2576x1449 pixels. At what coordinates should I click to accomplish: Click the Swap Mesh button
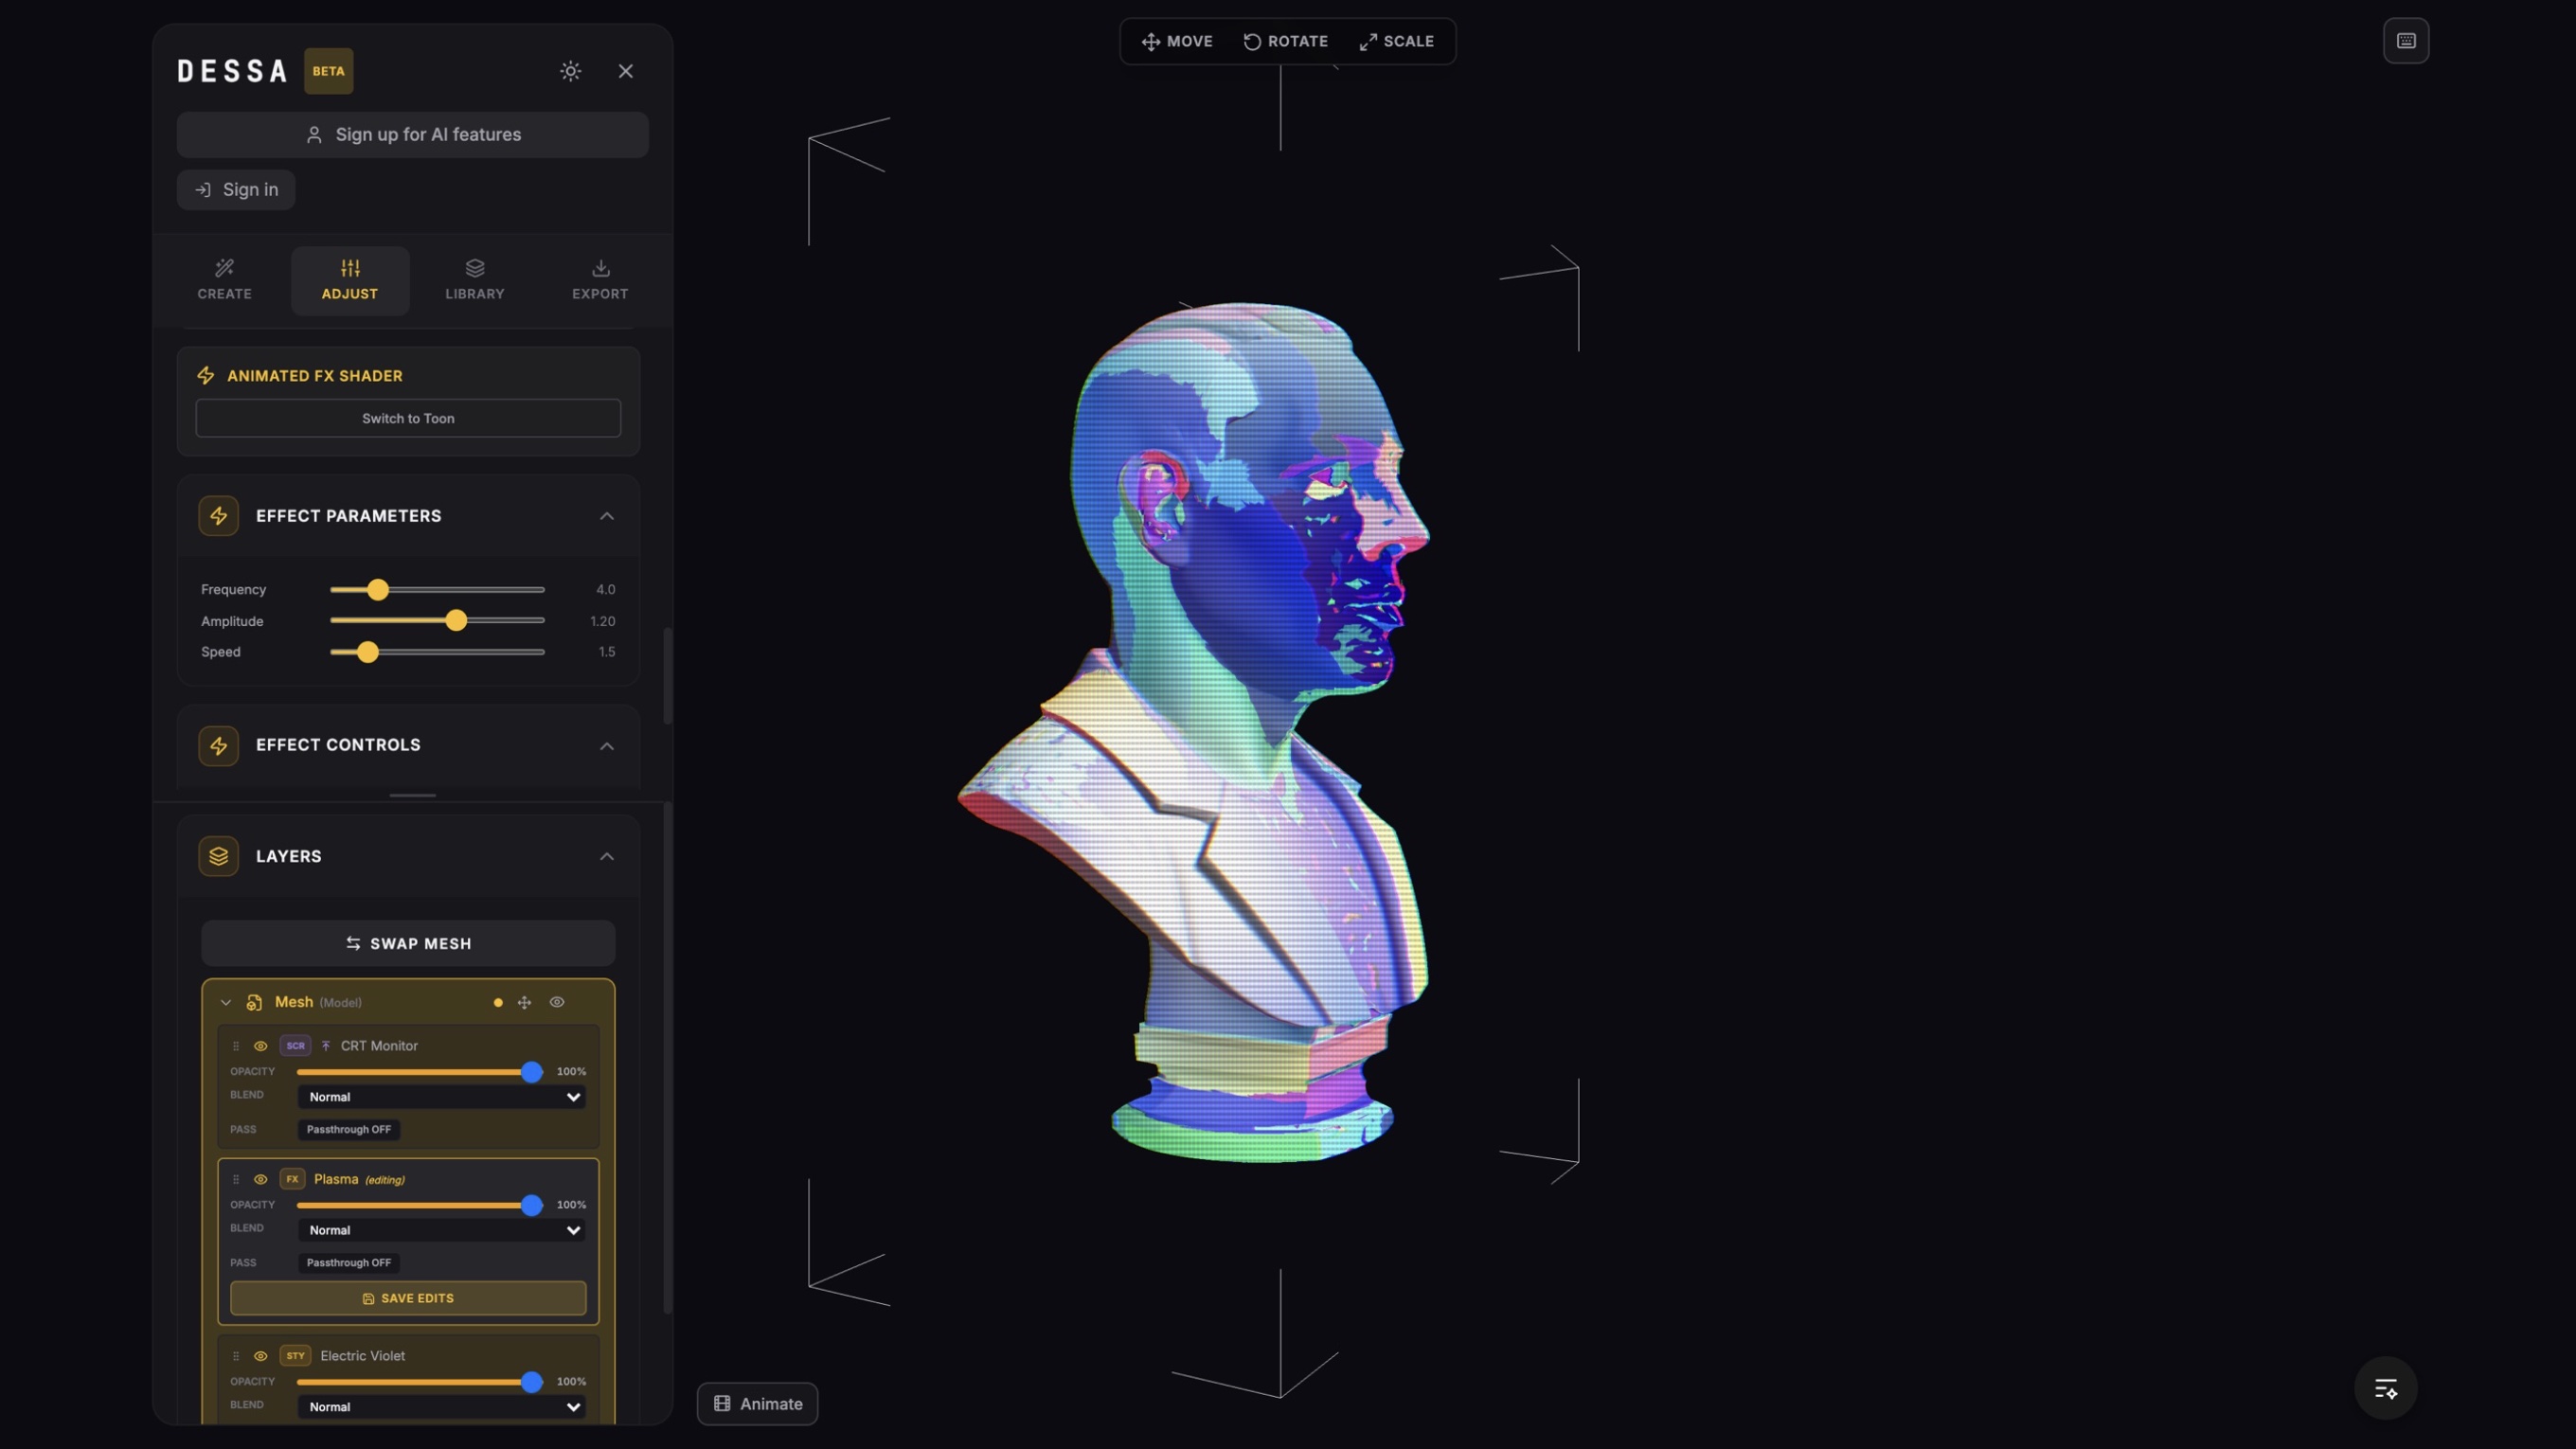click(x=408, y=944)
